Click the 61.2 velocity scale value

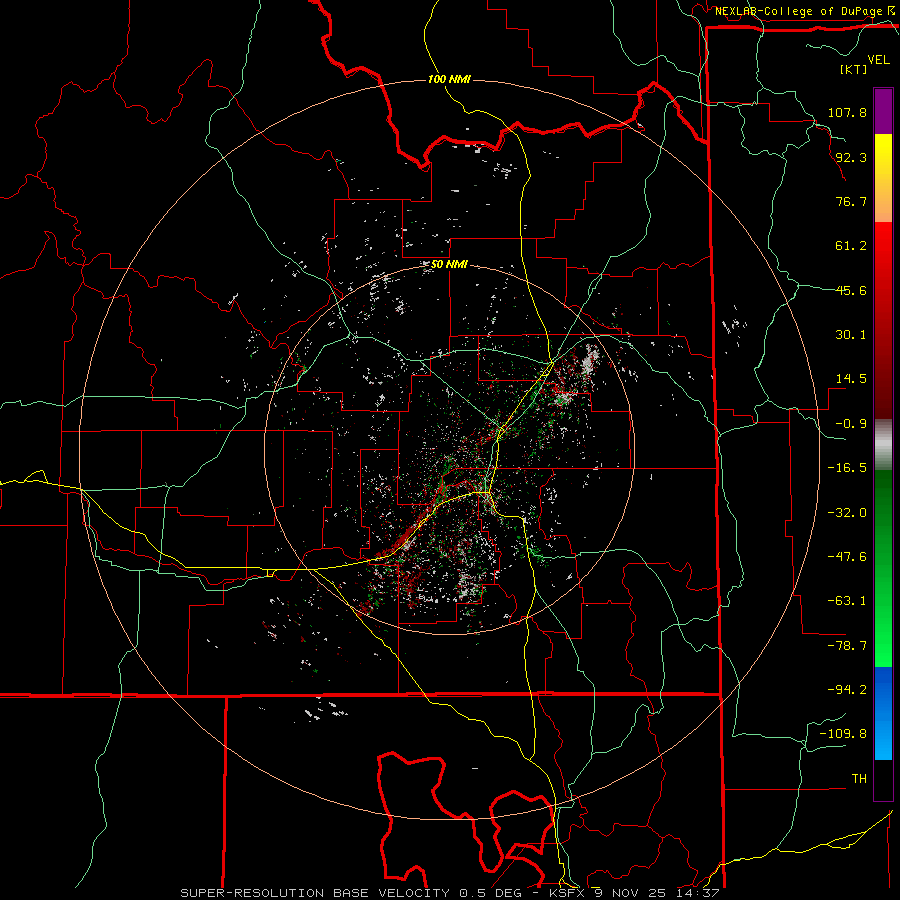(851, 246)
